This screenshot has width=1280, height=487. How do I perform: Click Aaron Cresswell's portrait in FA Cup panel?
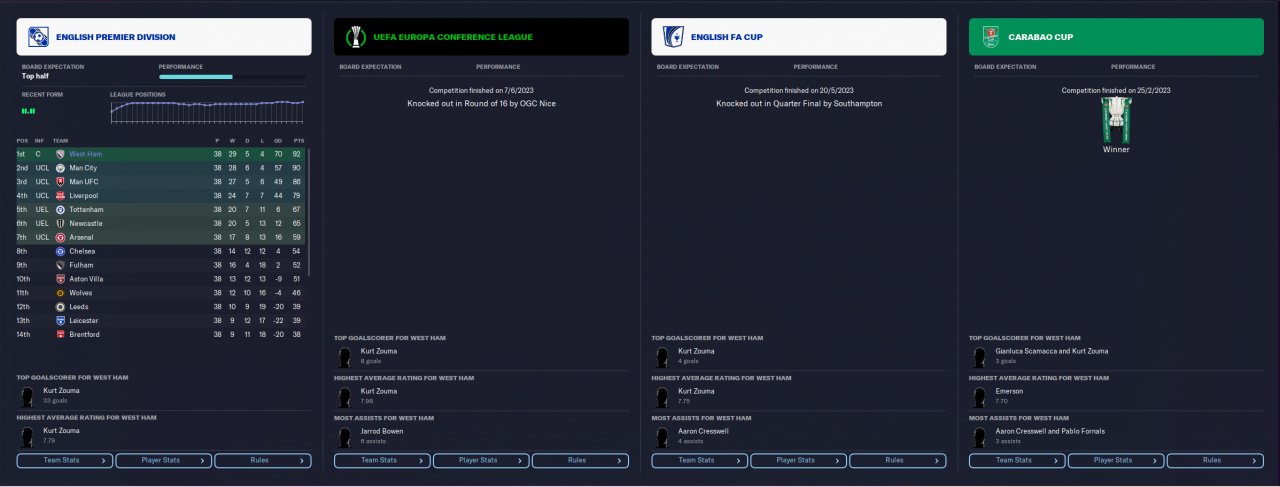coord(663,435)
